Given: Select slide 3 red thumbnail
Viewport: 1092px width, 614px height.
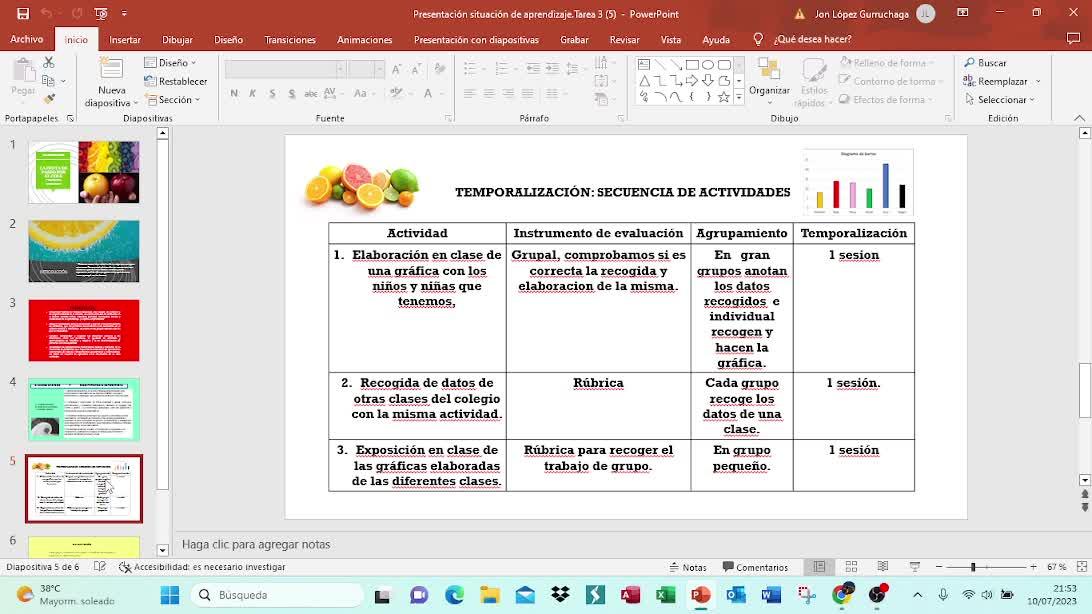Looking at the screenshot, I should (x=84, y=331).
